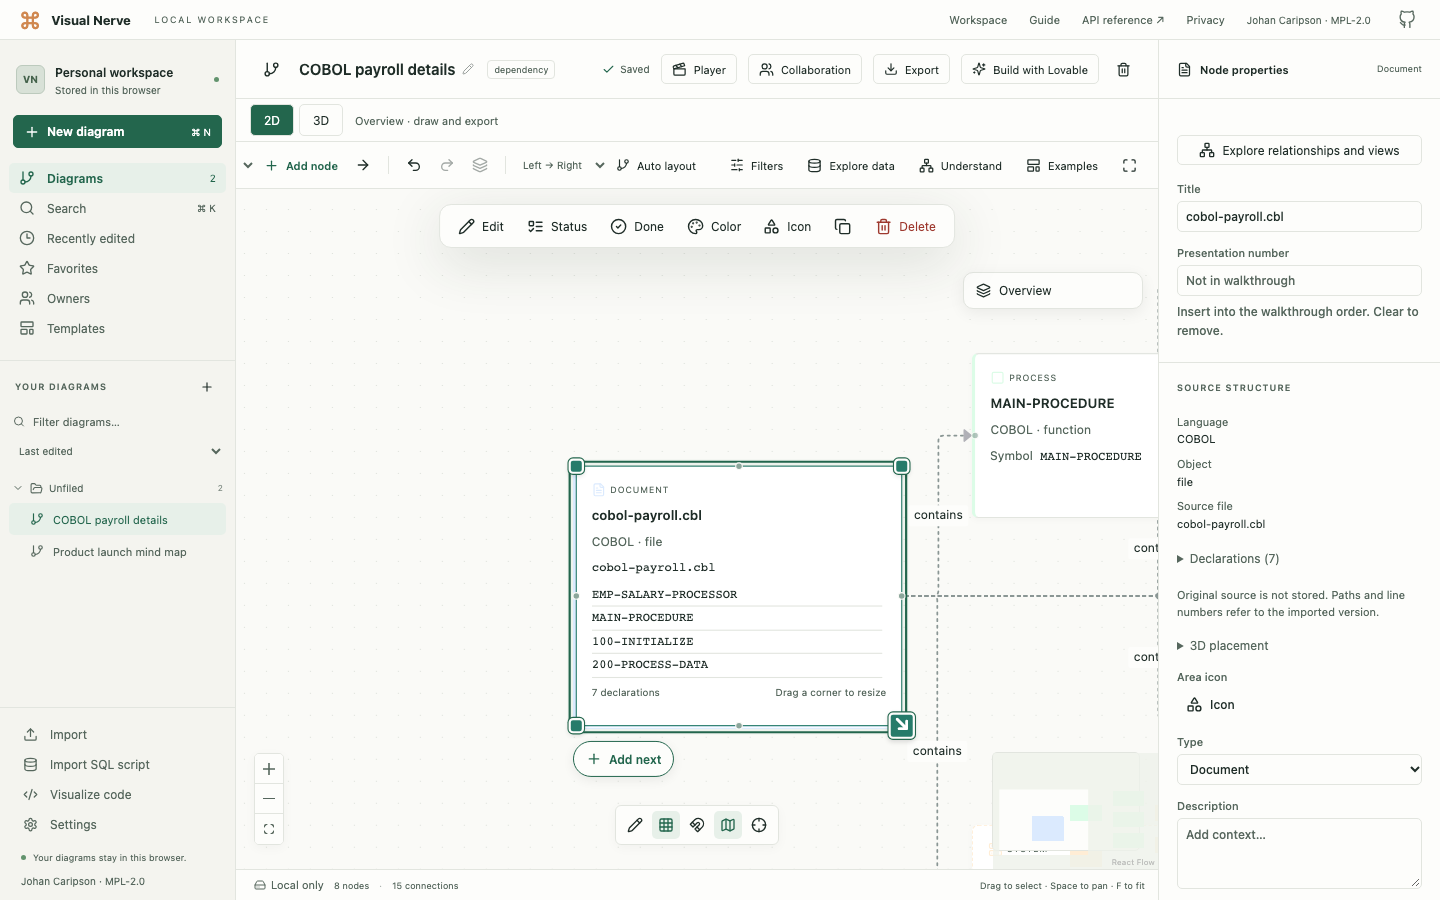
Task: Click the duplicate icon in node action bar
Action: 843,227
